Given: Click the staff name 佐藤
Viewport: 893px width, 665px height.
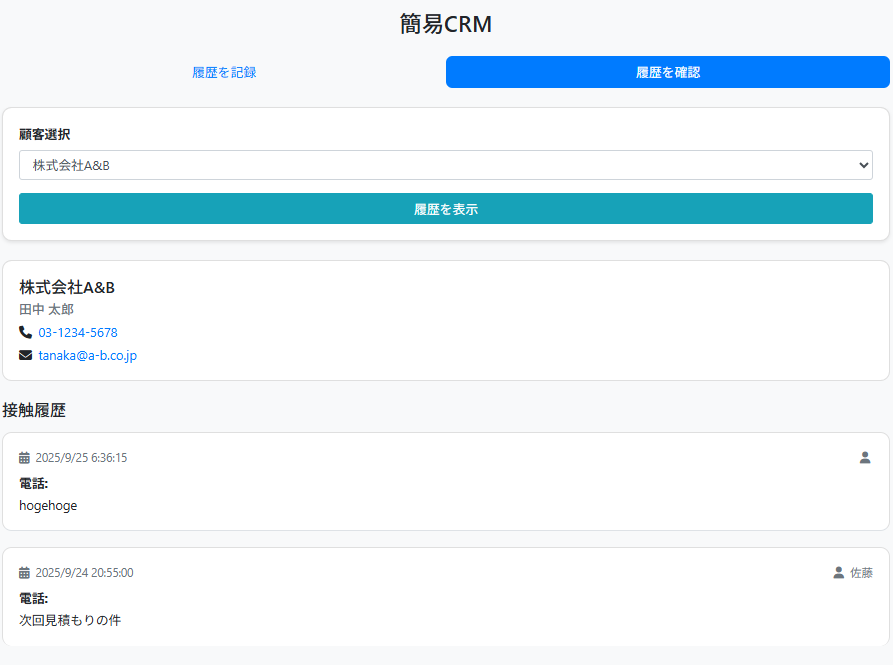Looking at the screenshot, I should pos(861,573).
